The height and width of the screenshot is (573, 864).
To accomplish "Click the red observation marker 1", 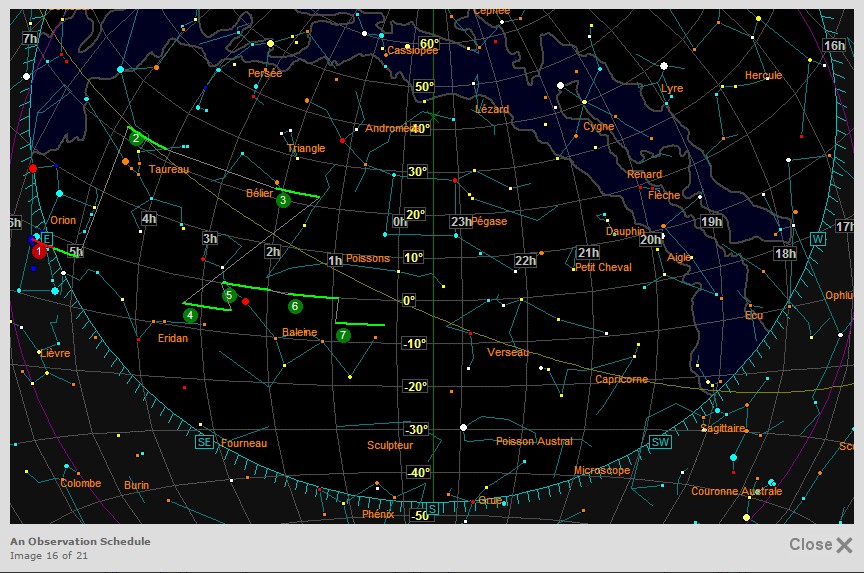I will (x=39, y=251).
